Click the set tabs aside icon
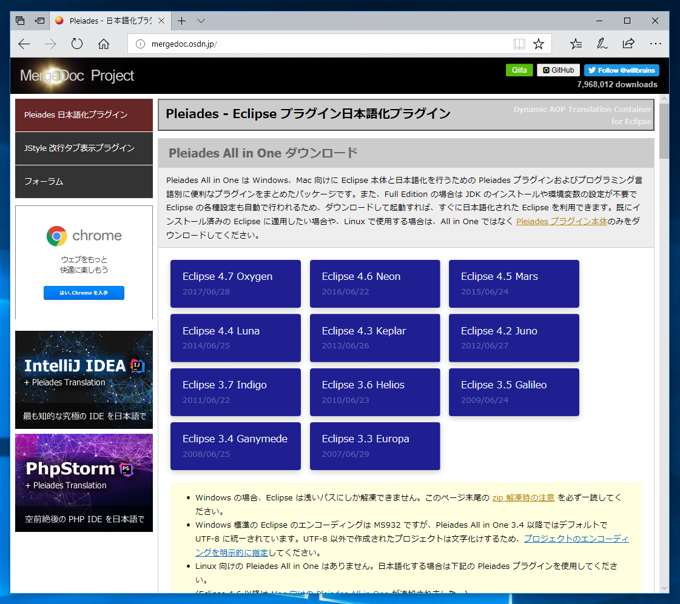 tap(39, 20)
